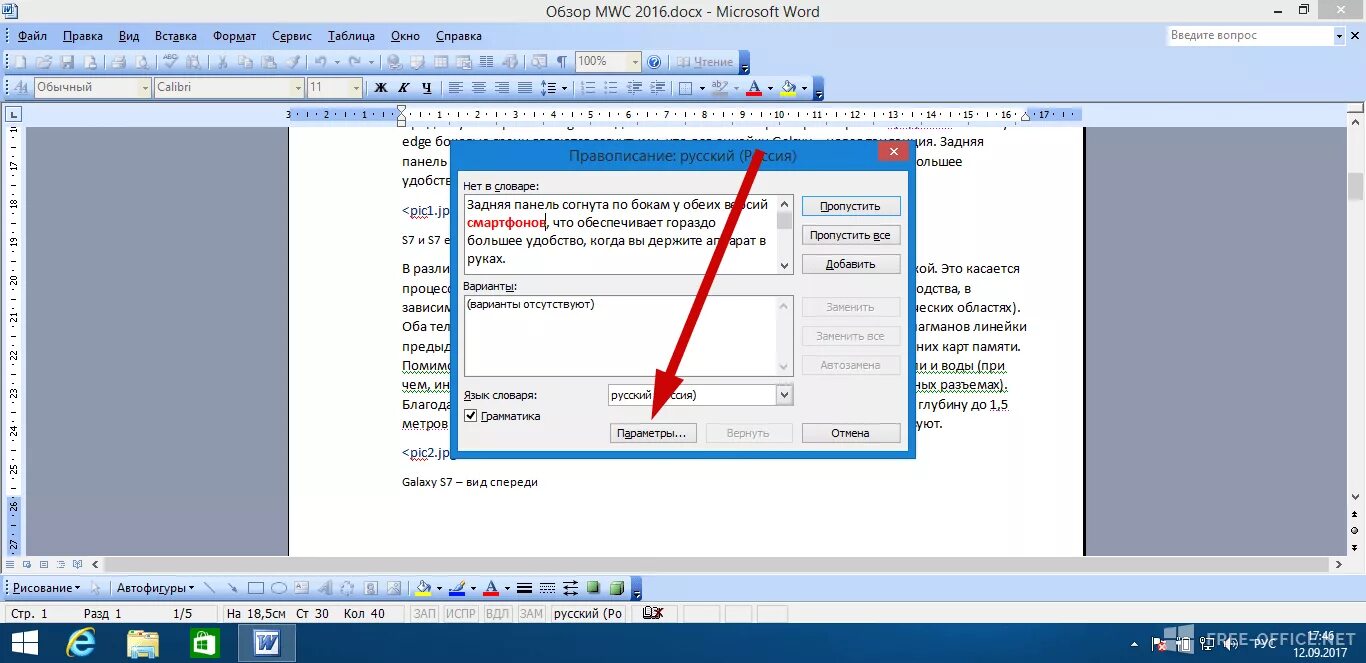The width and height of the screenshot is (1366, 663).
Task: Click the italic К icon
Action: click(404, 87)
